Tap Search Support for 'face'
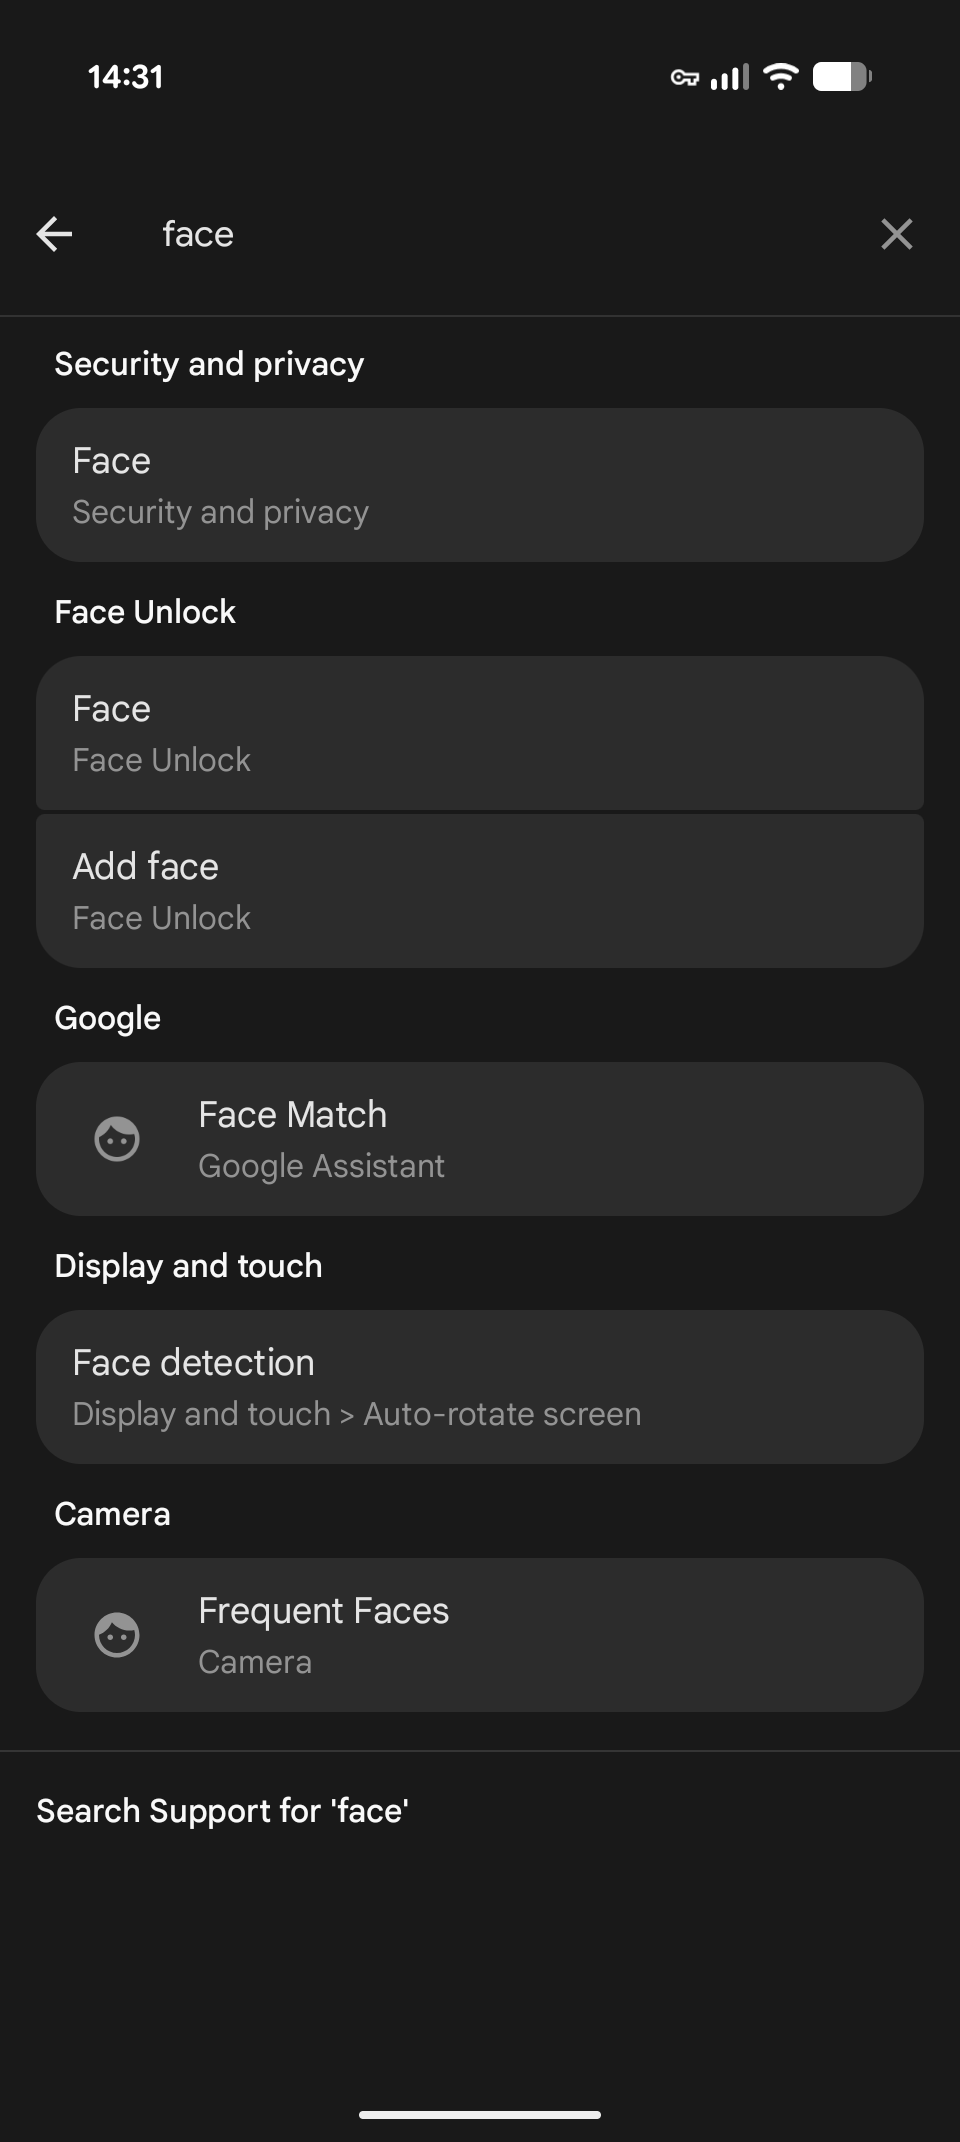960x2142 pixels. click(222, 1811)
